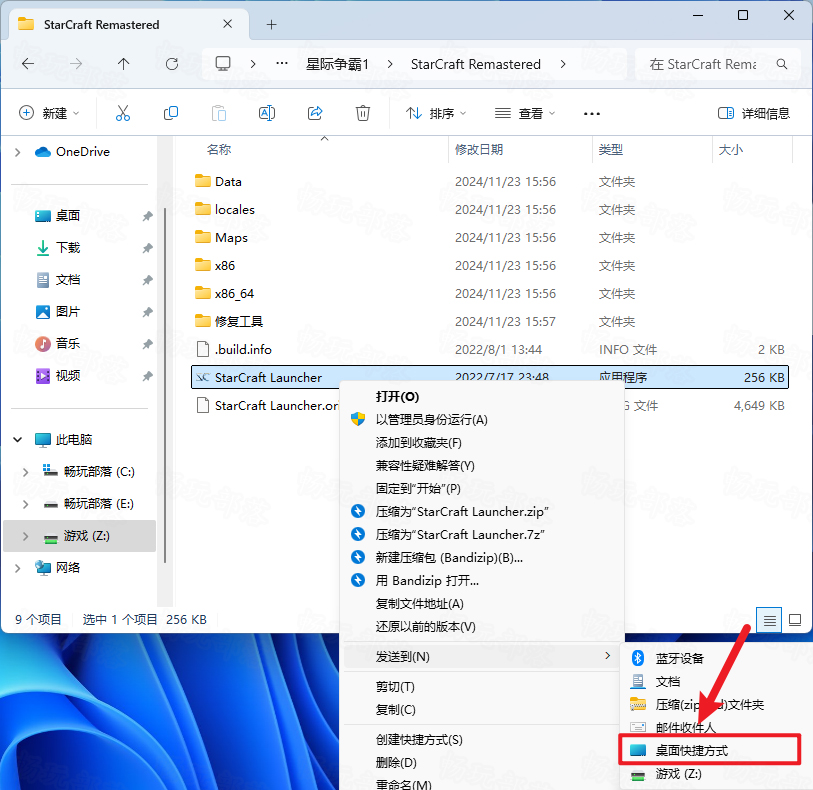Close the StarCraft Remastered tab
The width and height of the screenshot is (813, 790).
click(x=228, y=24)
